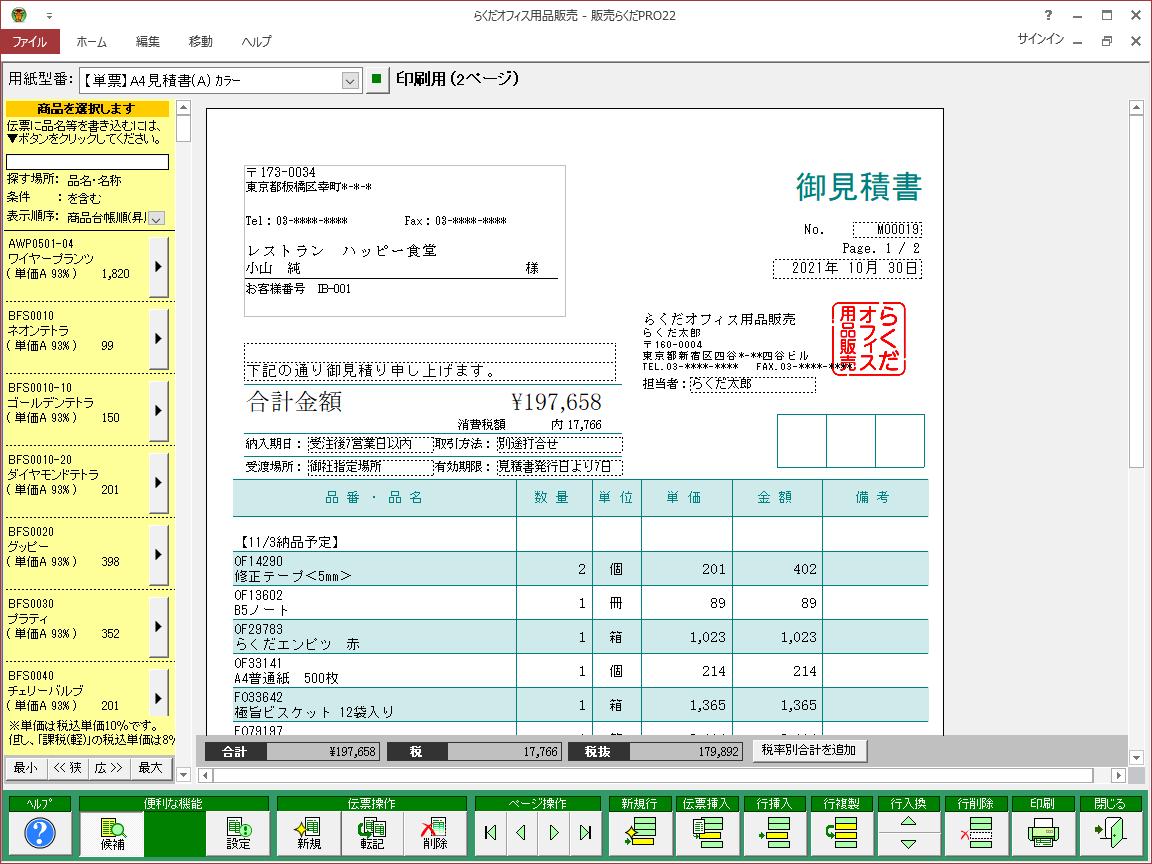This screenshot has width=1152, height=864.
Task: Click the green square button beside paper type
Action: coord(377,79)
